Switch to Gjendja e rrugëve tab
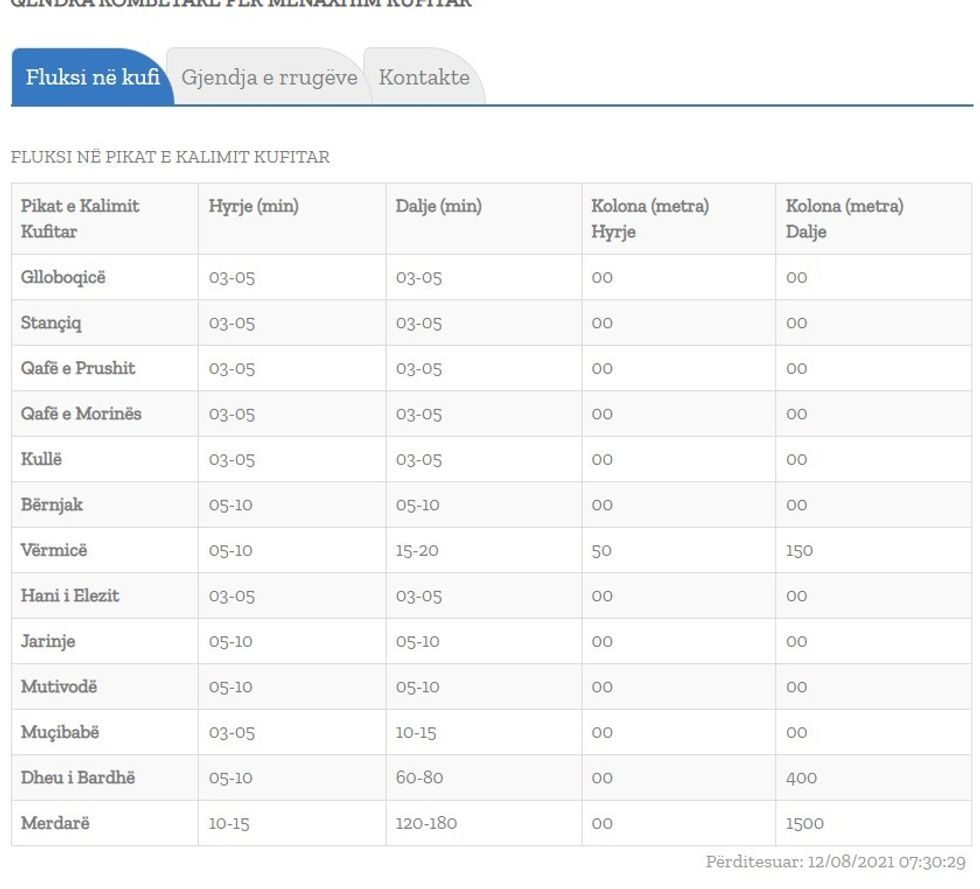 (269, 78)
